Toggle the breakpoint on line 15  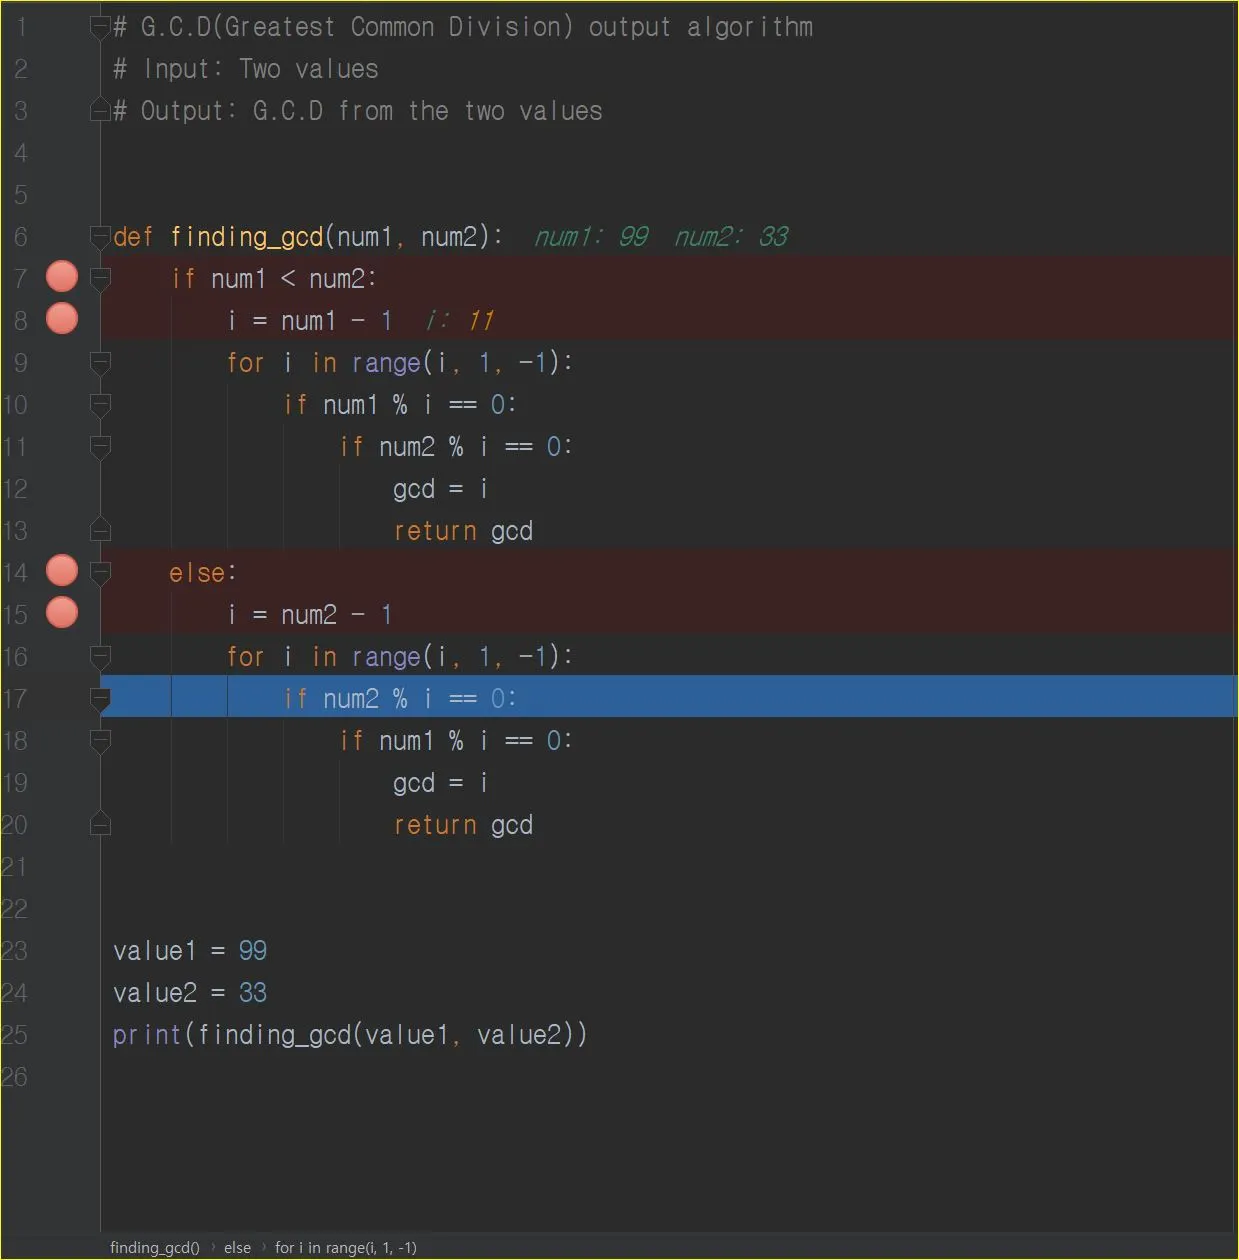point(61,613)
